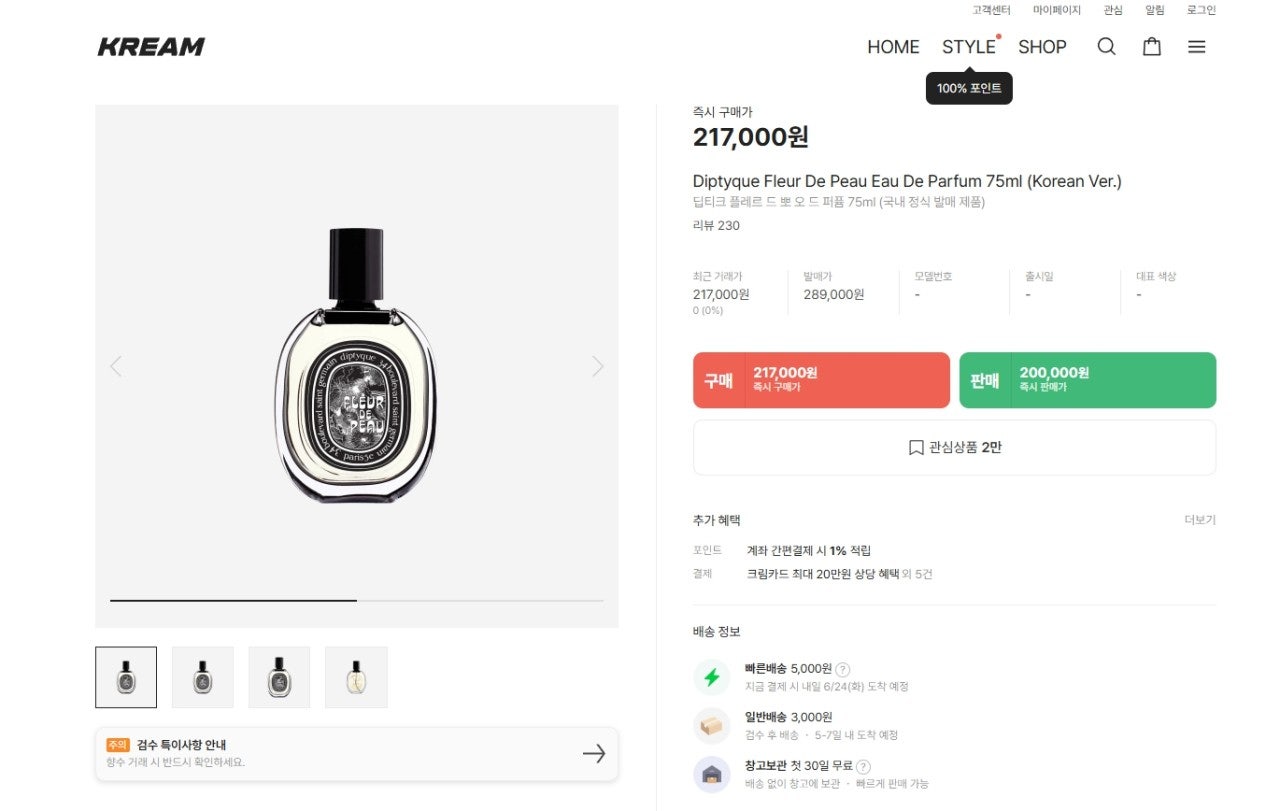Open the SHOP menu
The image size is (1280, 811).
pyautogui.click(x=1042, y=46)
